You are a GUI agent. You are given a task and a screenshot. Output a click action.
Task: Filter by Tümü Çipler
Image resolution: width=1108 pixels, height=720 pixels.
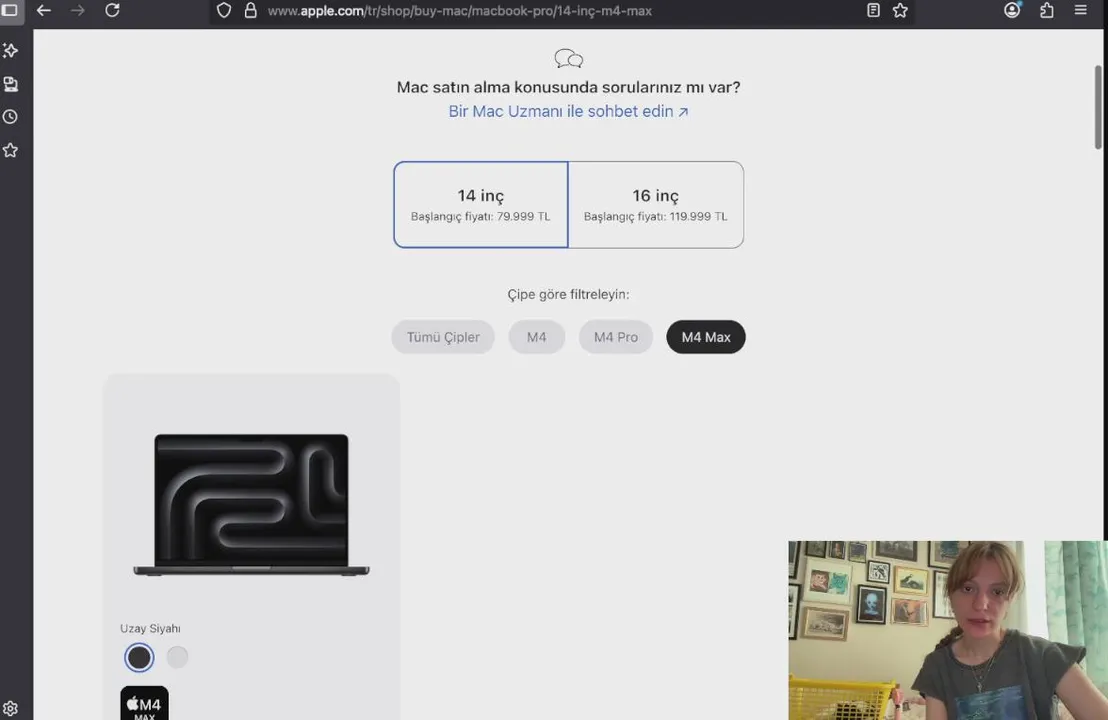[x=443, y=337]
